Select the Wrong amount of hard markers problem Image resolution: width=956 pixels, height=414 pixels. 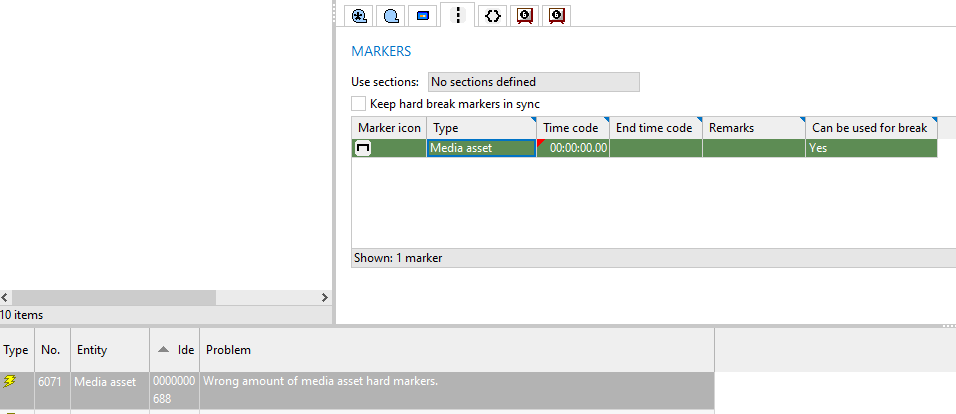[x=321, y=381]
